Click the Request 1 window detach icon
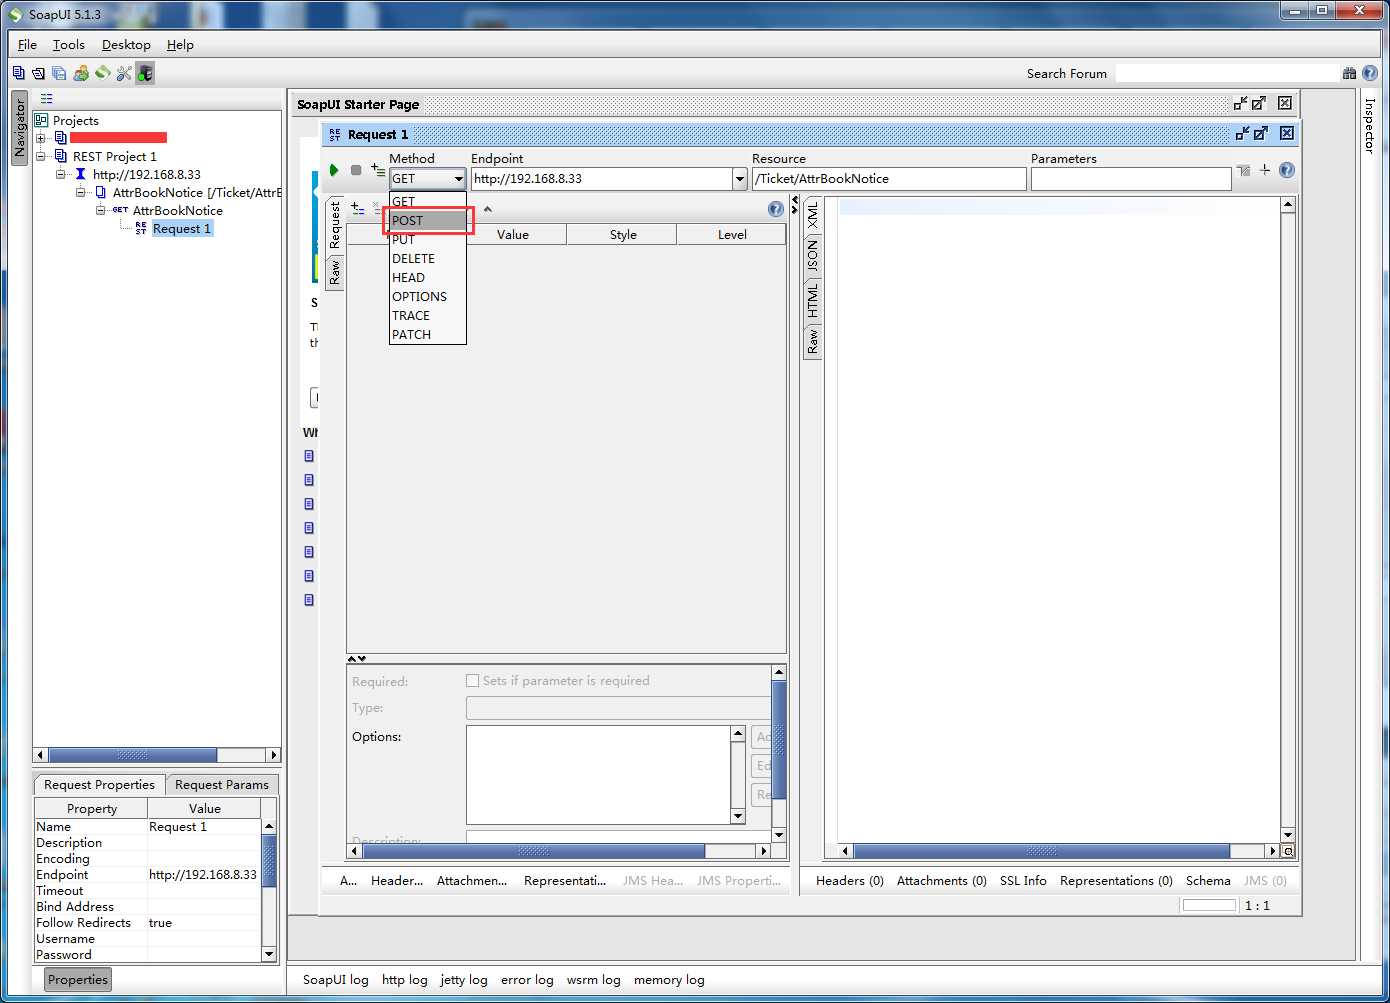Viewport: 1390px width, 1003px height. 1242,133
